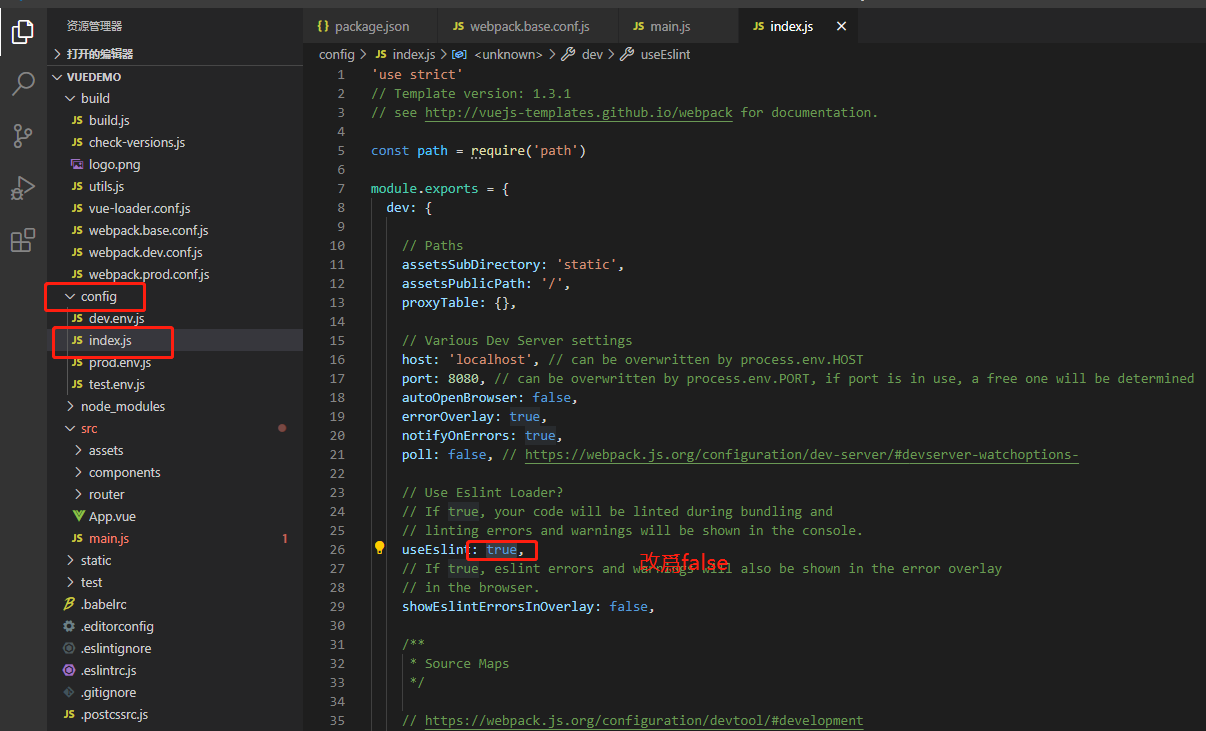Click the module.exports text on line 7

tap(425, 188)
